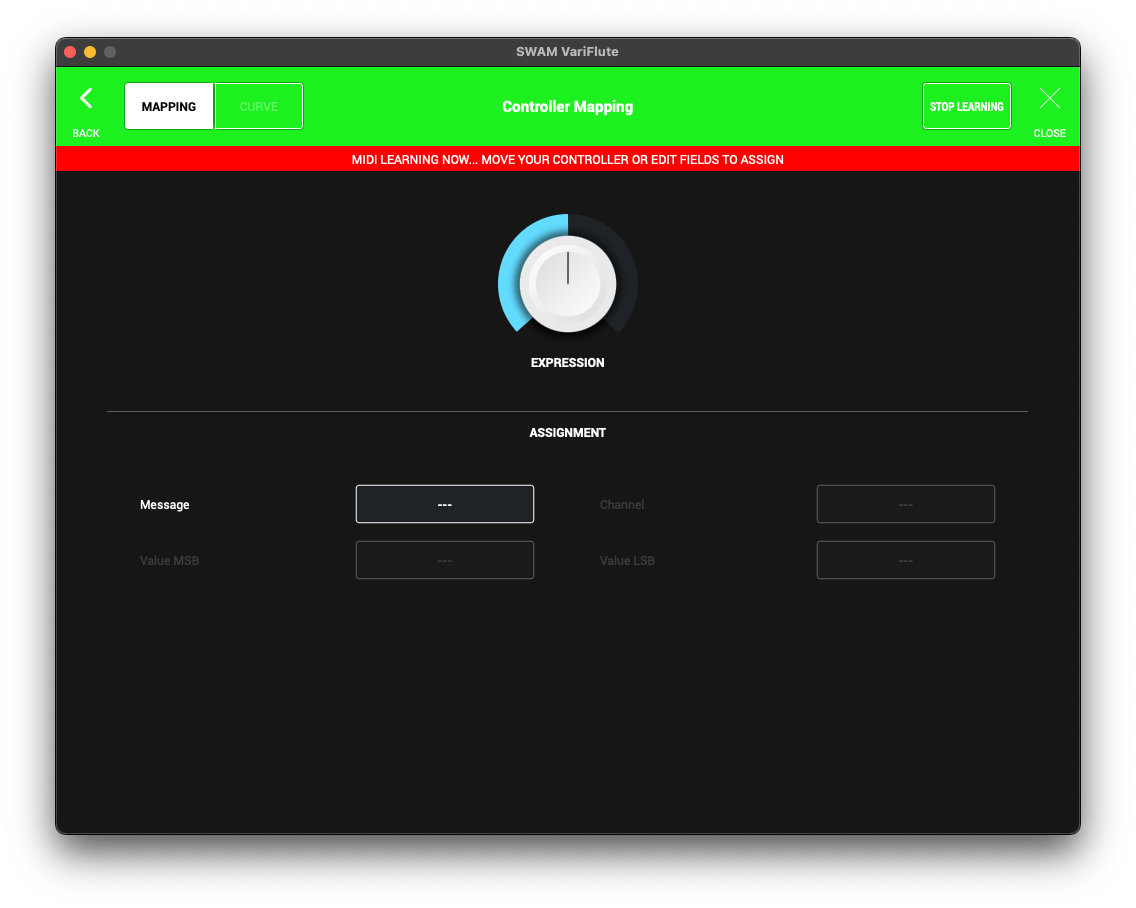Click the X close icon in header
This screenshot has height=908, width=1136.
pos(1049,98)
